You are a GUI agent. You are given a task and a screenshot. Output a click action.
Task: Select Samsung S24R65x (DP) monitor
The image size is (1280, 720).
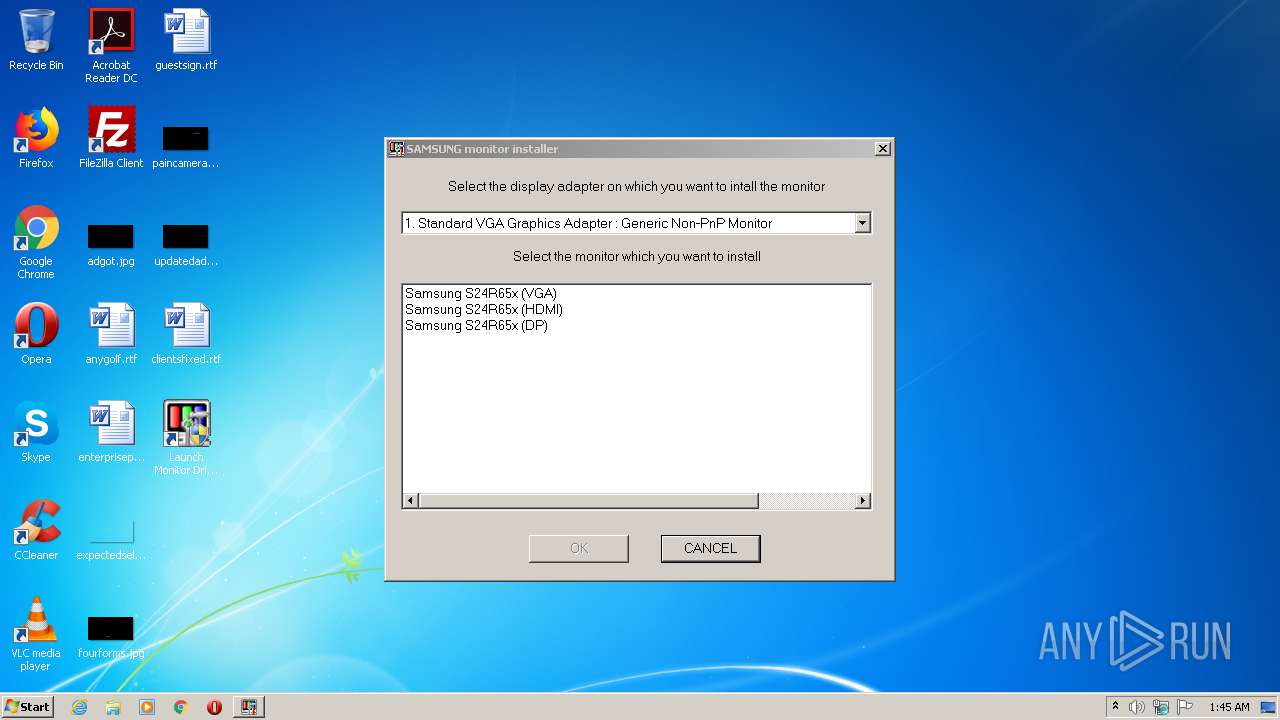click(x=476, y=326)
